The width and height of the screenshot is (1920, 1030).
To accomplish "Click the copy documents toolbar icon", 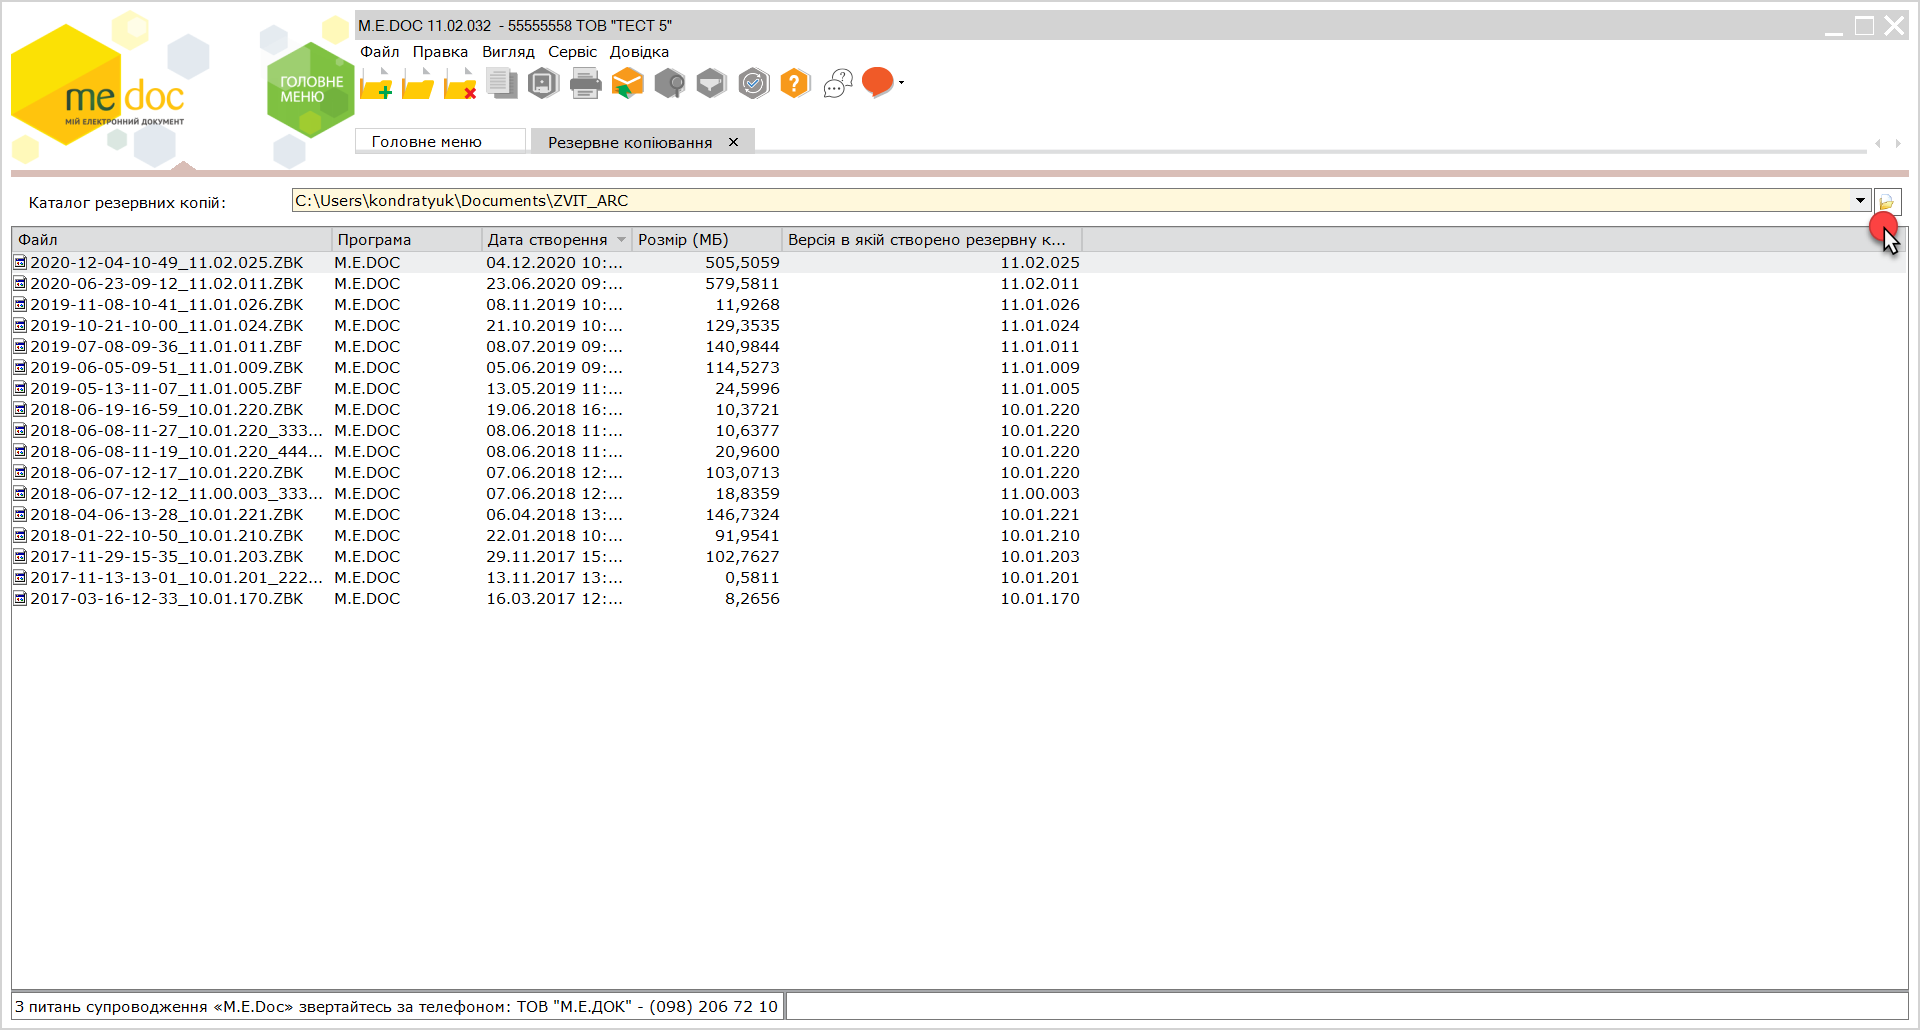I will [502, 84].
